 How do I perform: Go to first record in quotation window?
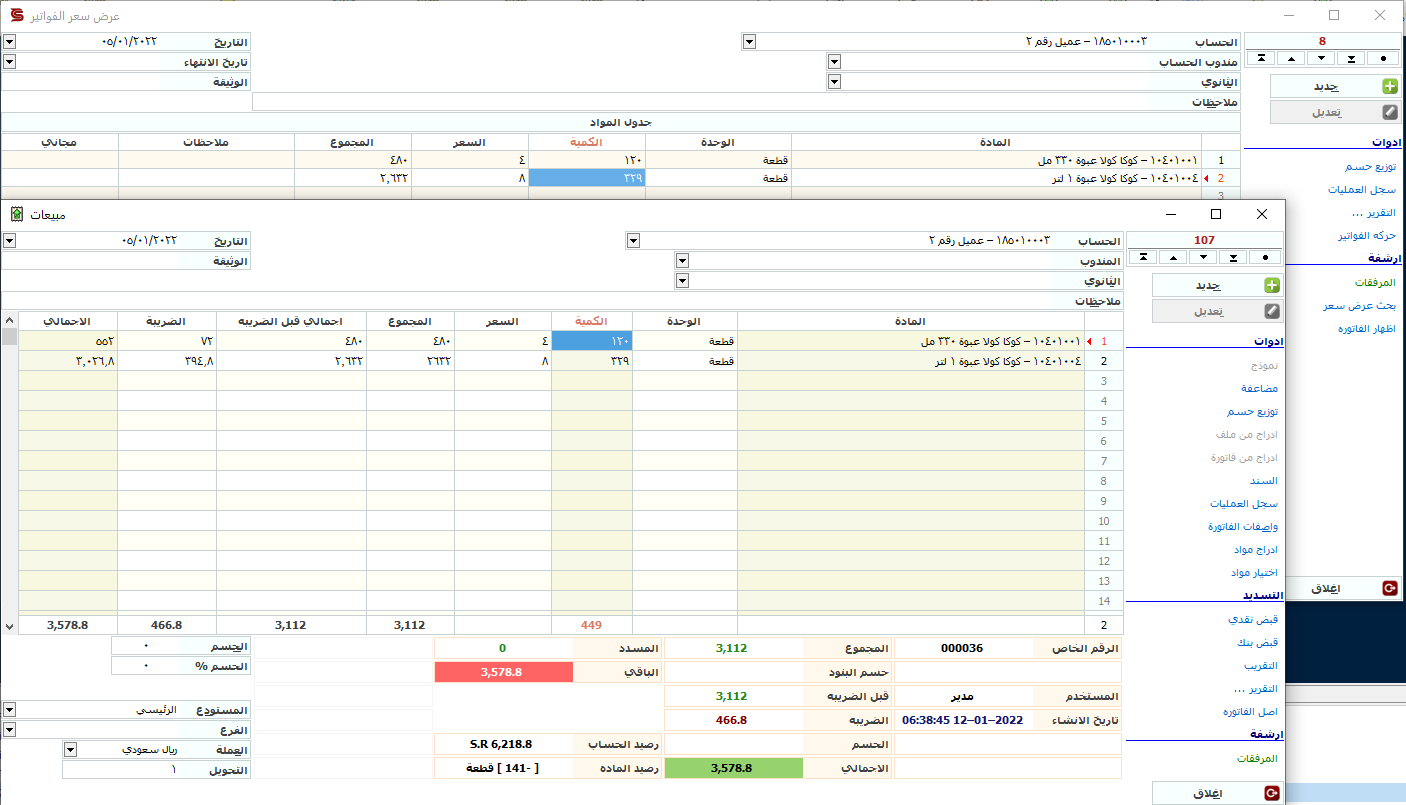coord(1261,59)
